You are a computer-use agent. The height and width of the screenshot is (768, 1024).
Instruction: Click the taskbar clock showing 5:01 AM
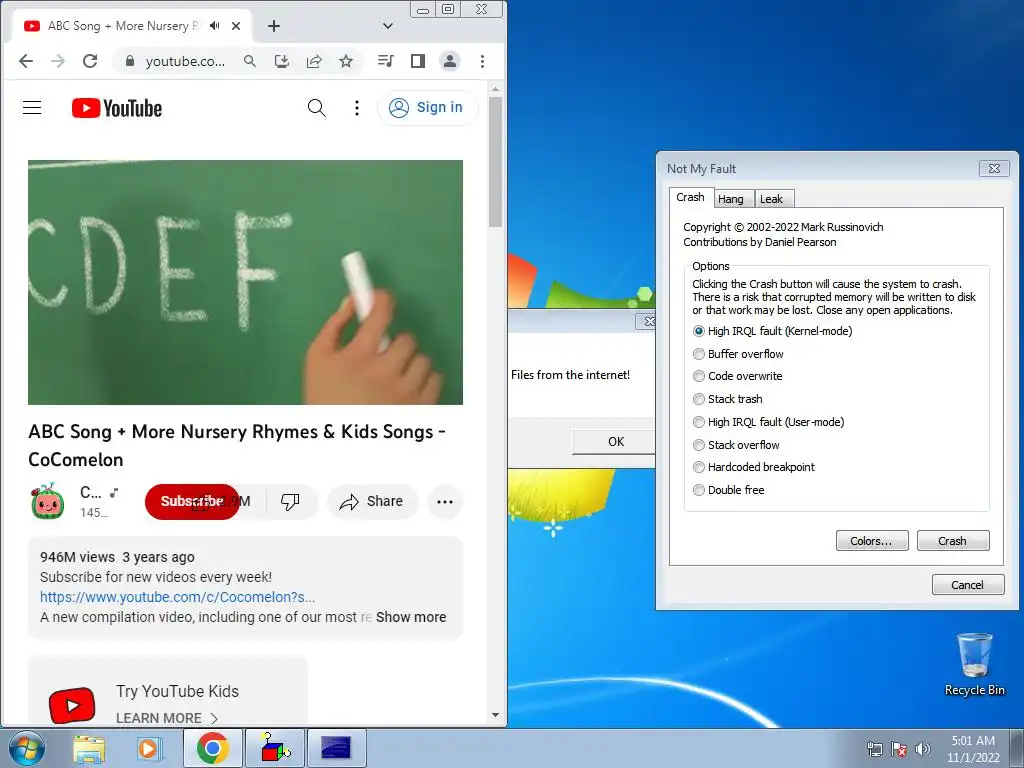[973, 749]
